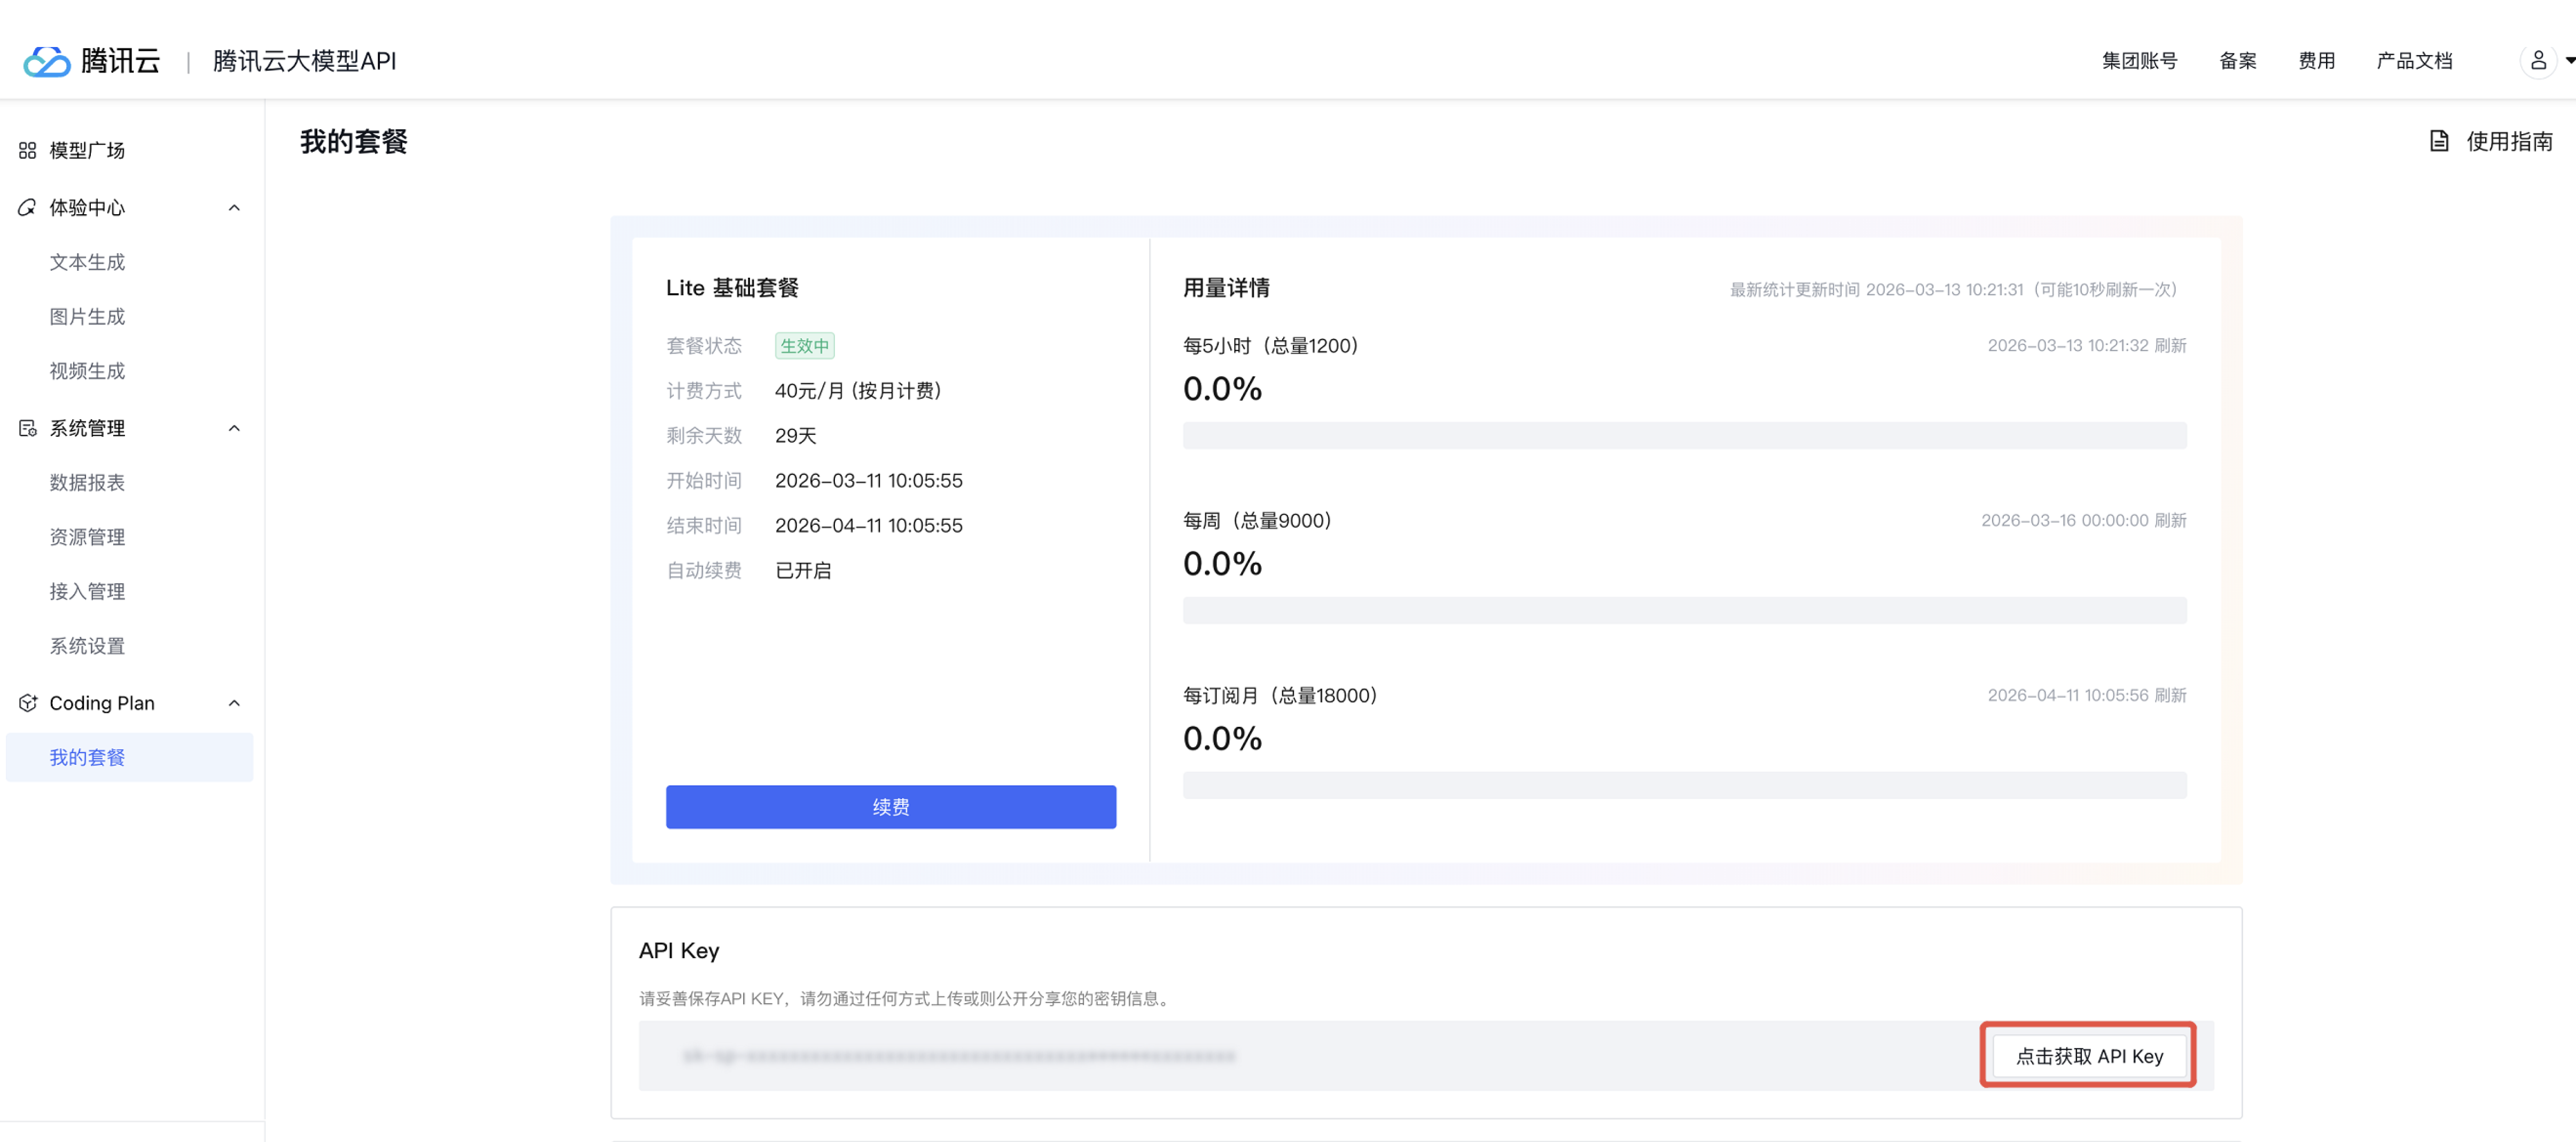Collapse the 系统管理 section chevron
Viewport: 2576px width, 1142px height.
(x=234, y=428)
